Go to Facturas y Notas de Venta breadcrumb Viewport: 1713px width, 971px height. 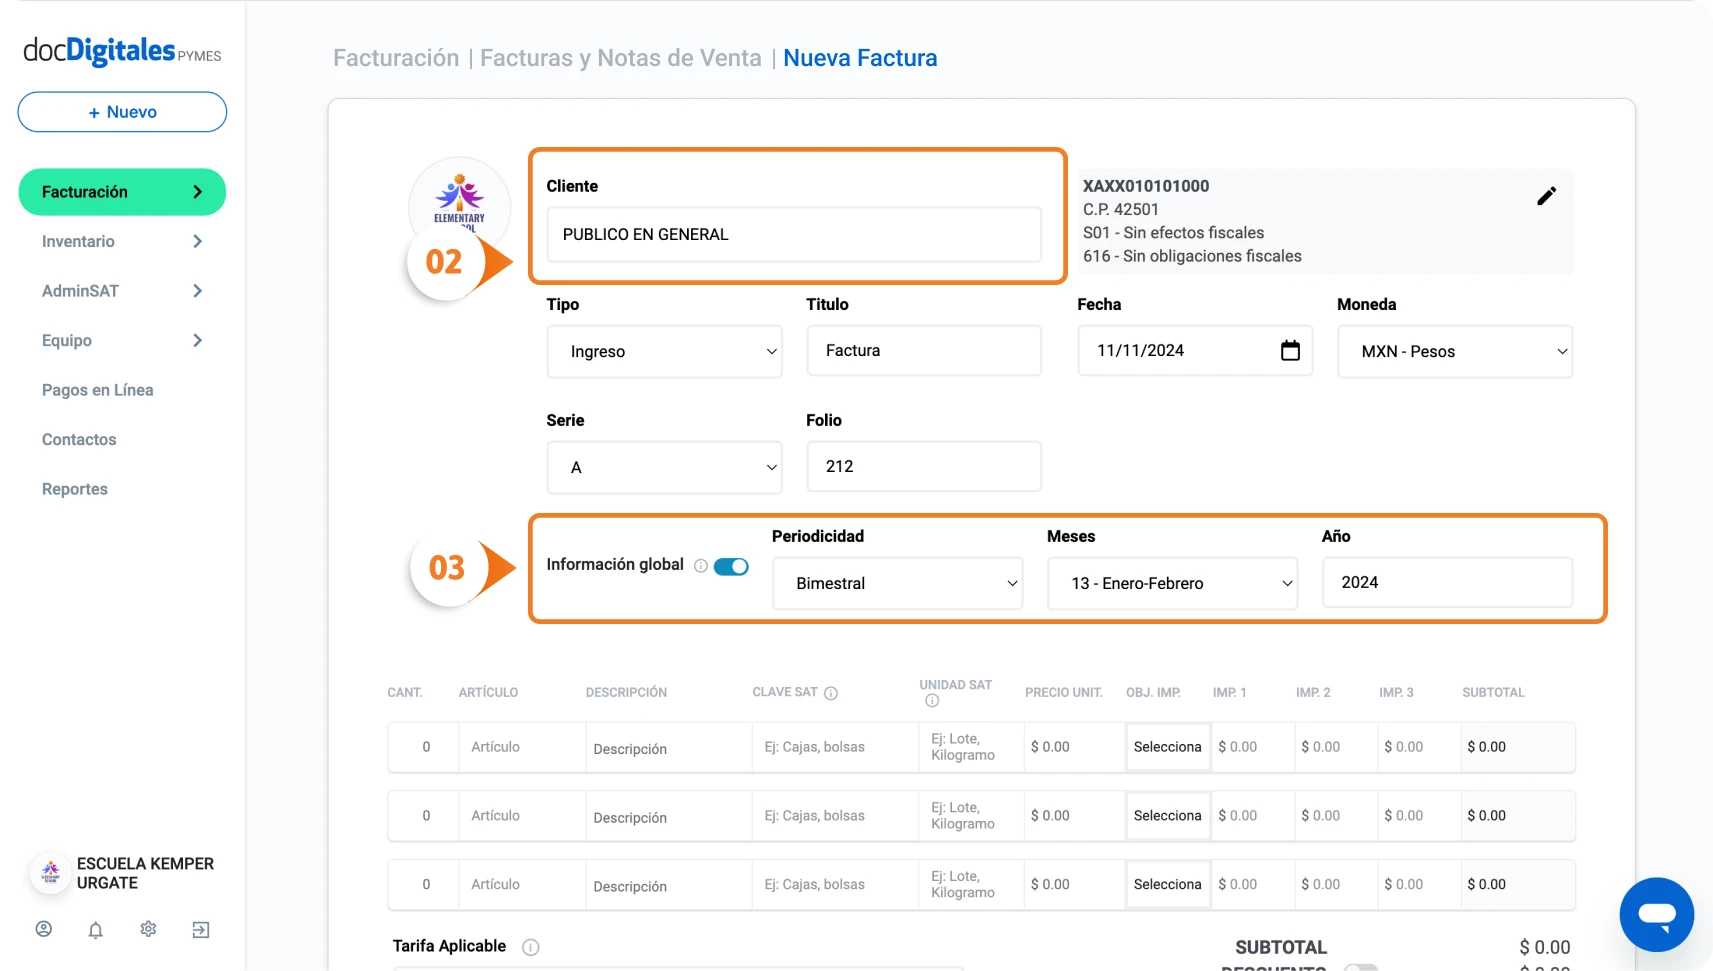[x=621, y=58]
